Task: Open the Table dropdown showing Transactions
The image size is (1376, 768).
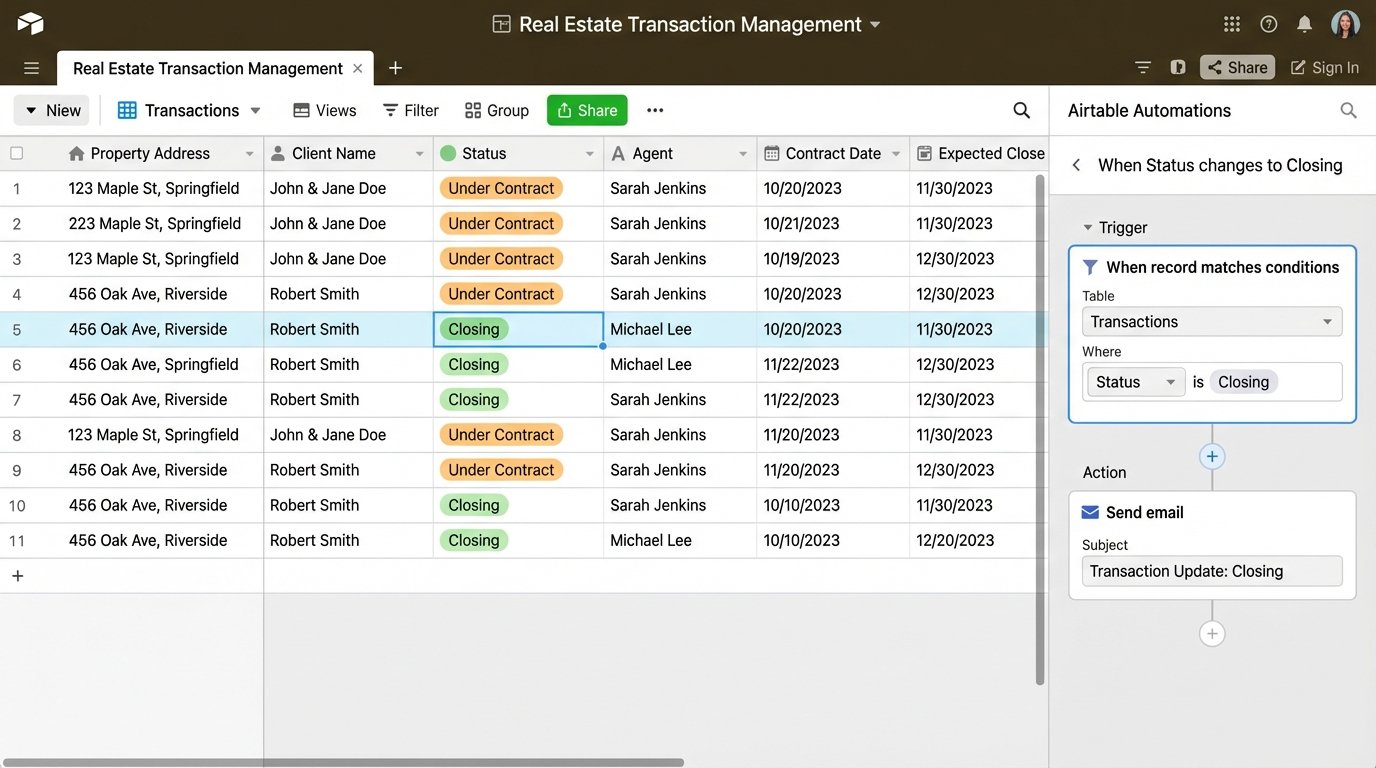Action: [1211, 321]
